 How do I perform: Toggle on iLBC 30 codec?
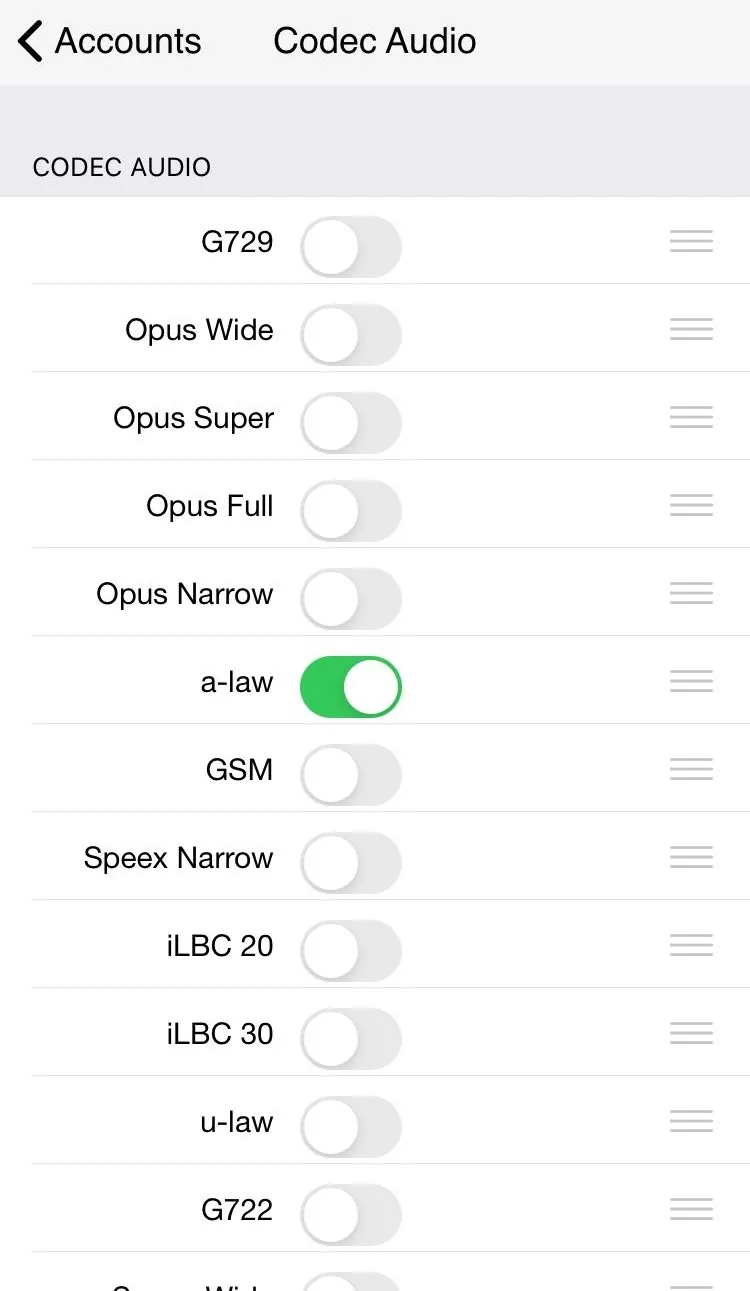pyautogui.click(x=351, y=1039)
